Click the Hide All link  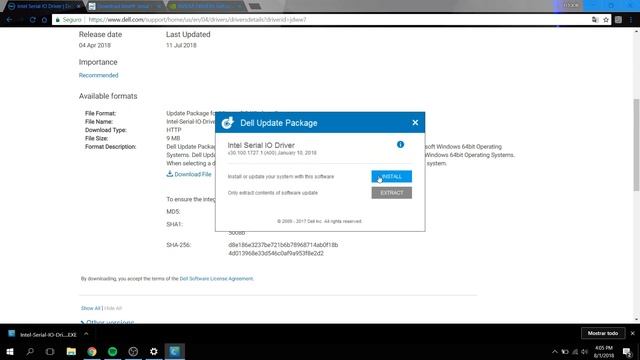click(113, 308)
